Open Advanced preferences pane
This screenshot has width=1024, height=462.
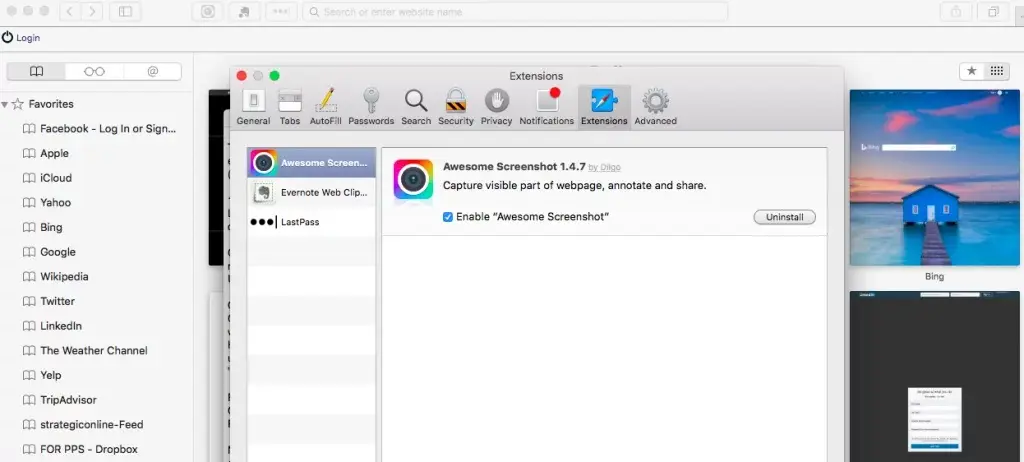(x=655, y=107)
